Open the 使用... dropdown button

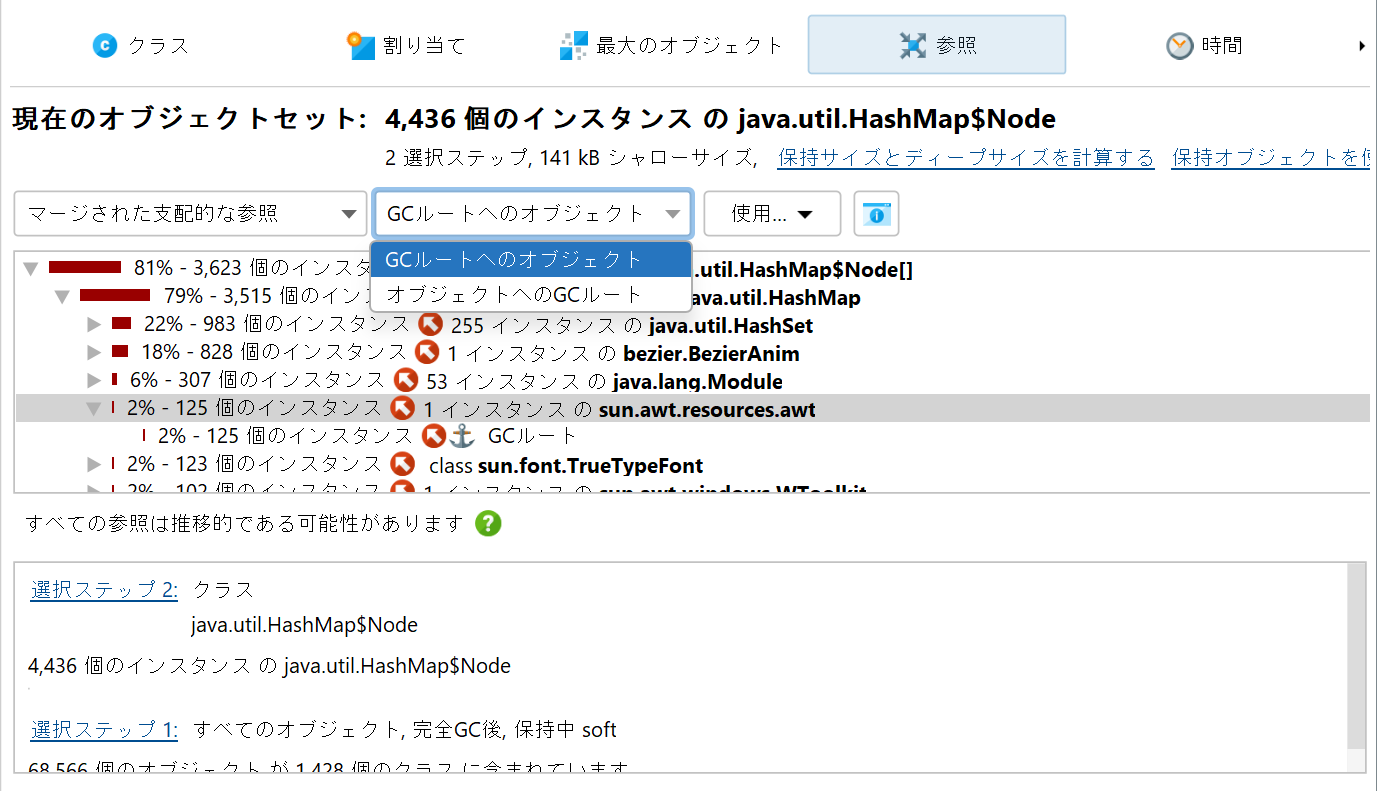(772, 213)
